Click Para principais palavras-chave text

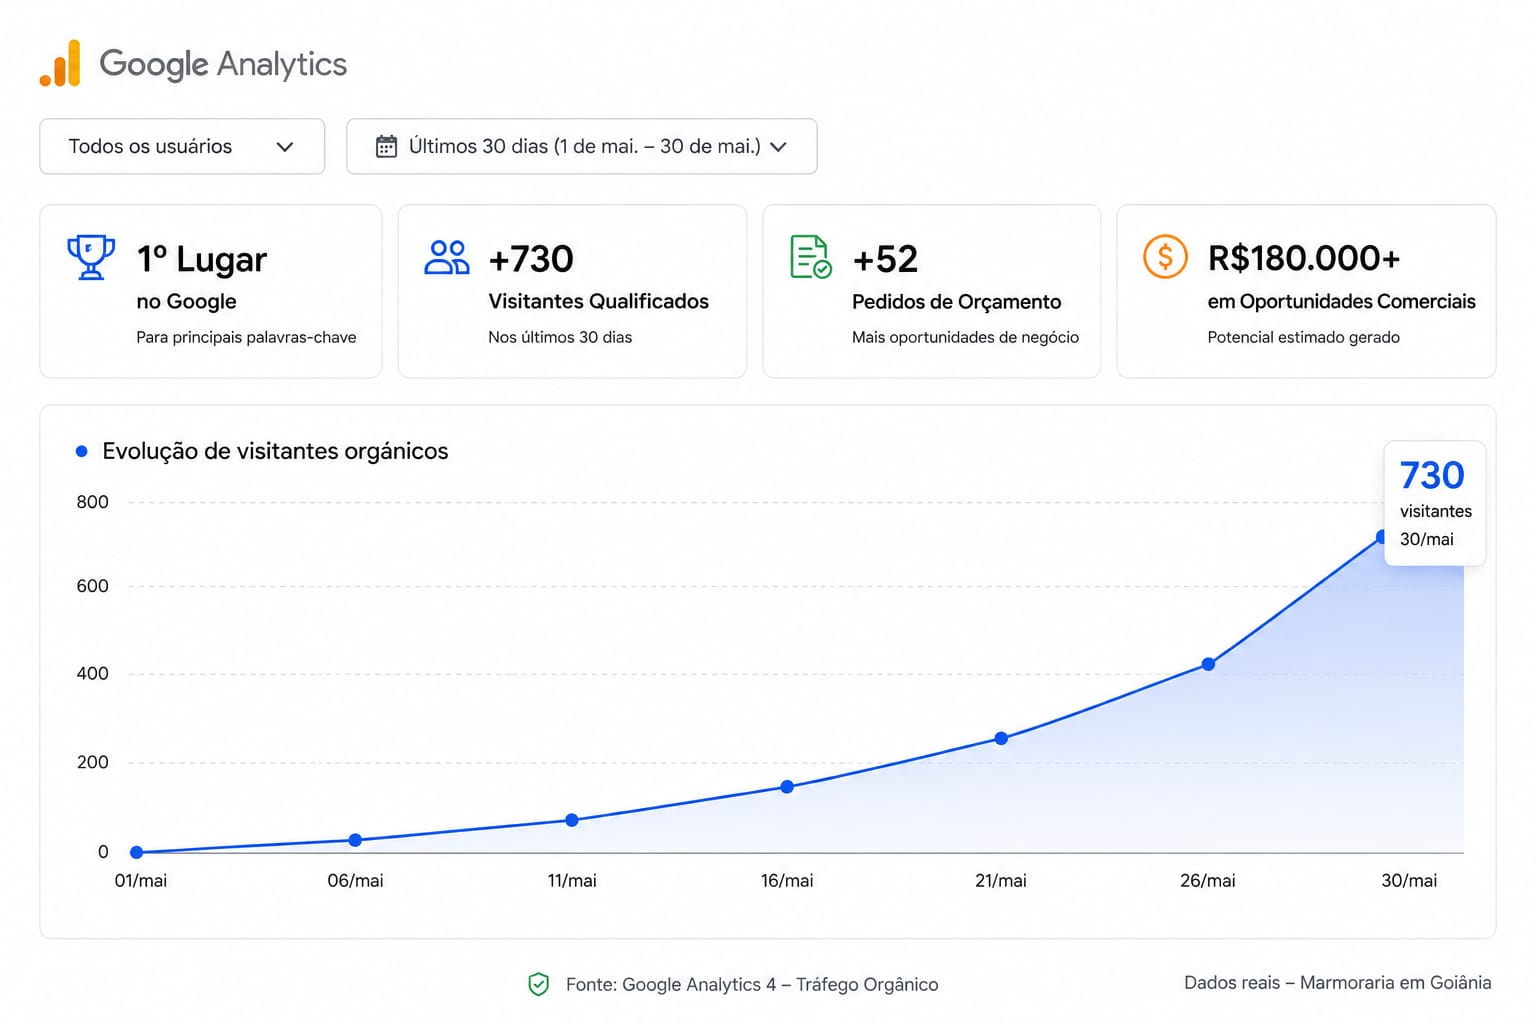pos(246,337)
